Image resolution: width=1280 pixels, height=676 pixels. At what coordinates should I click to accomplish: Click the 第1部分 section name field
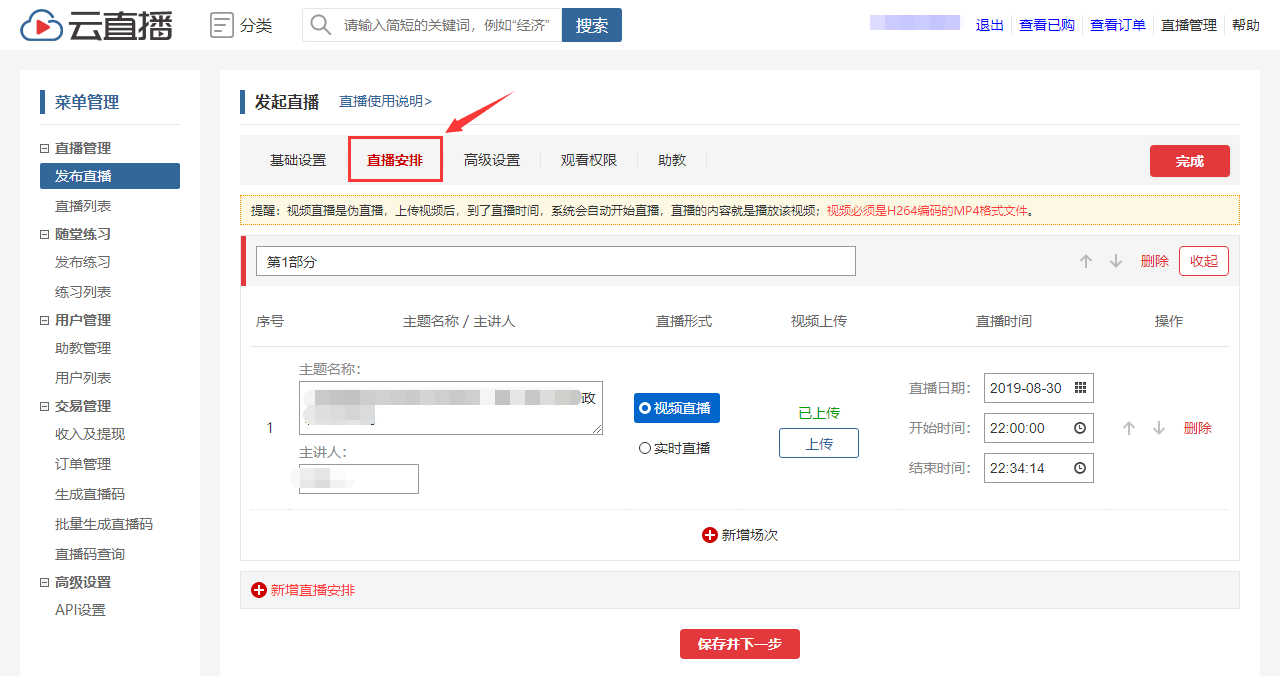pyautogui.click(x=555, y=261)
